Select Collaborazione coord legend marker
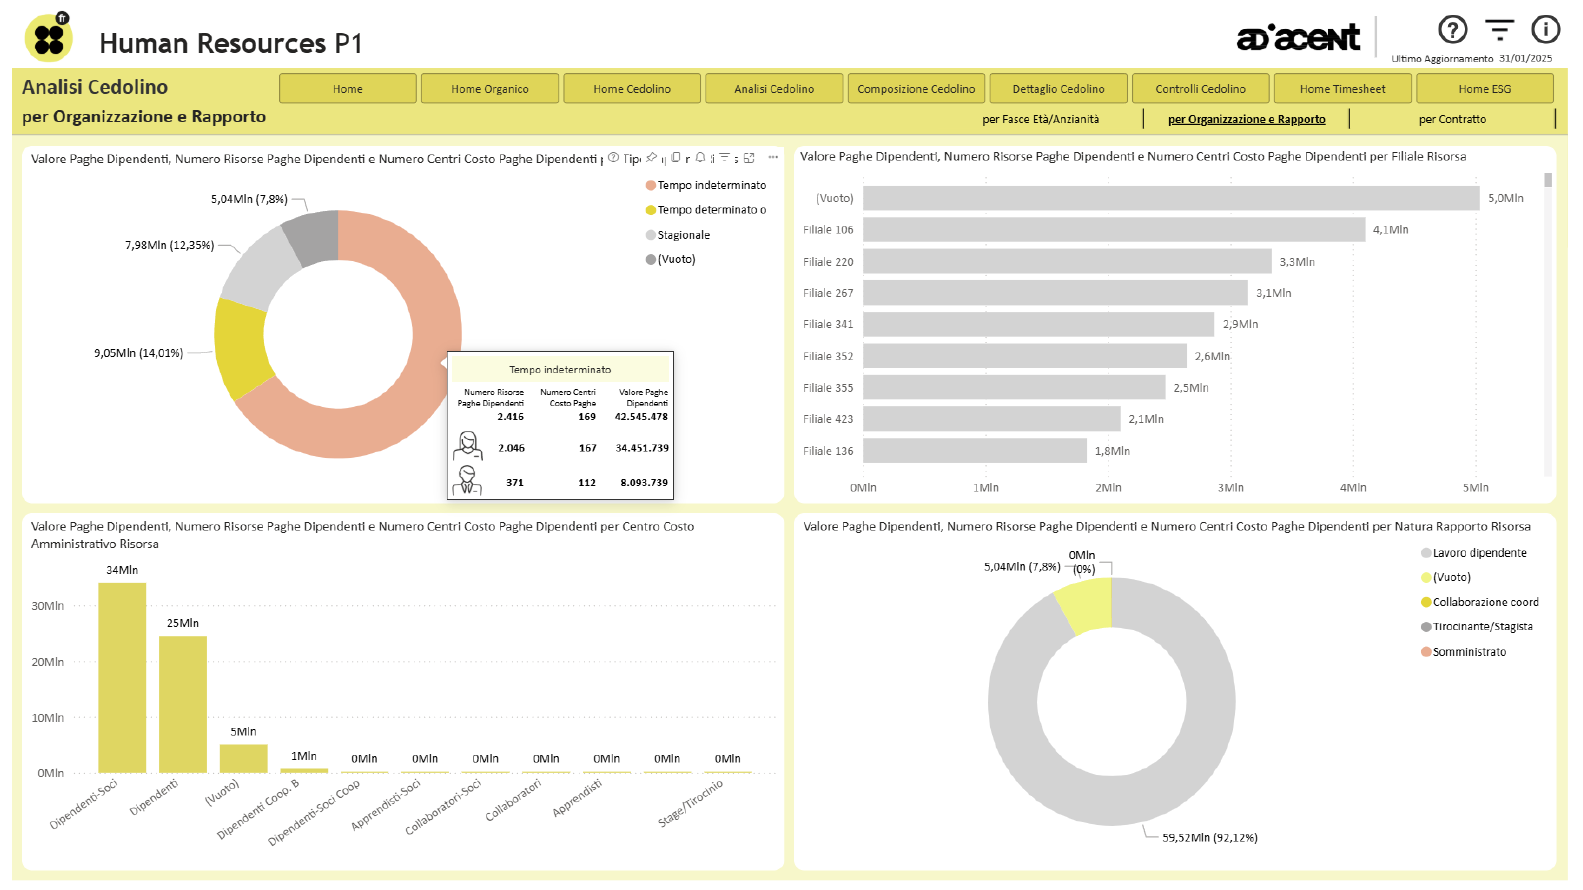 pos(1426,602)
